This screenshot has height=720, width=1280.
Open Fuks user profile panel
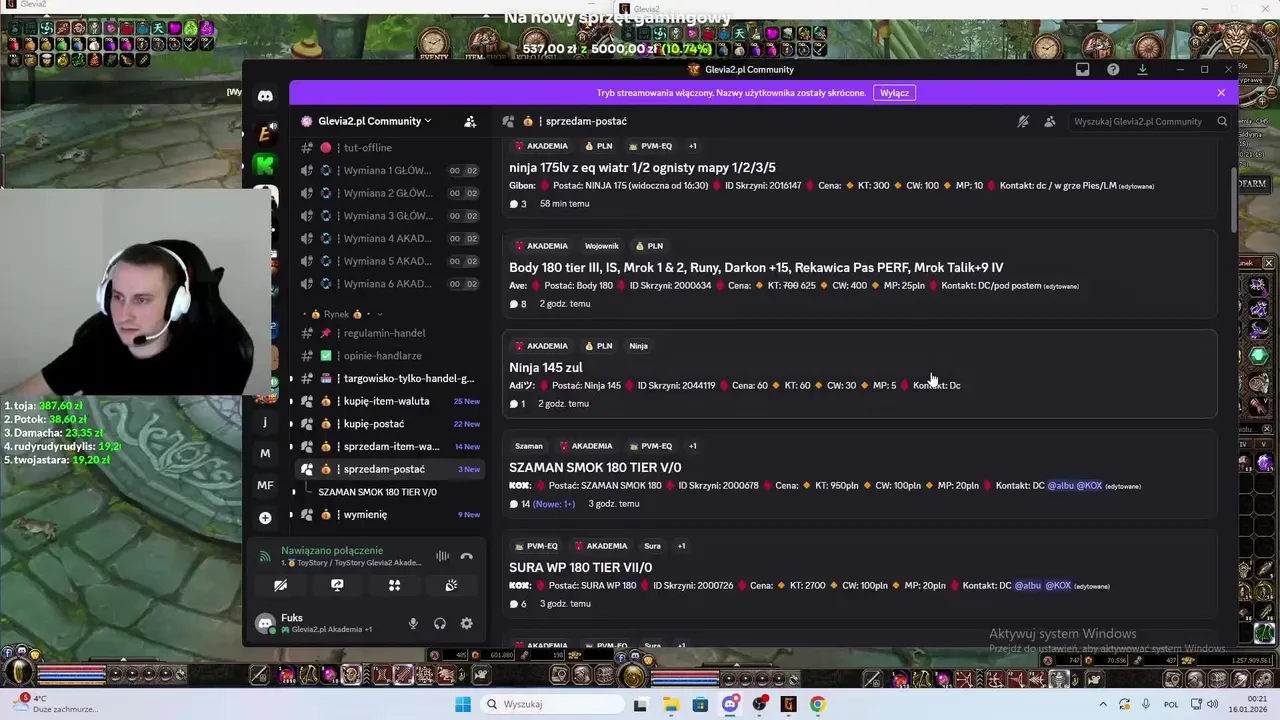325,623
